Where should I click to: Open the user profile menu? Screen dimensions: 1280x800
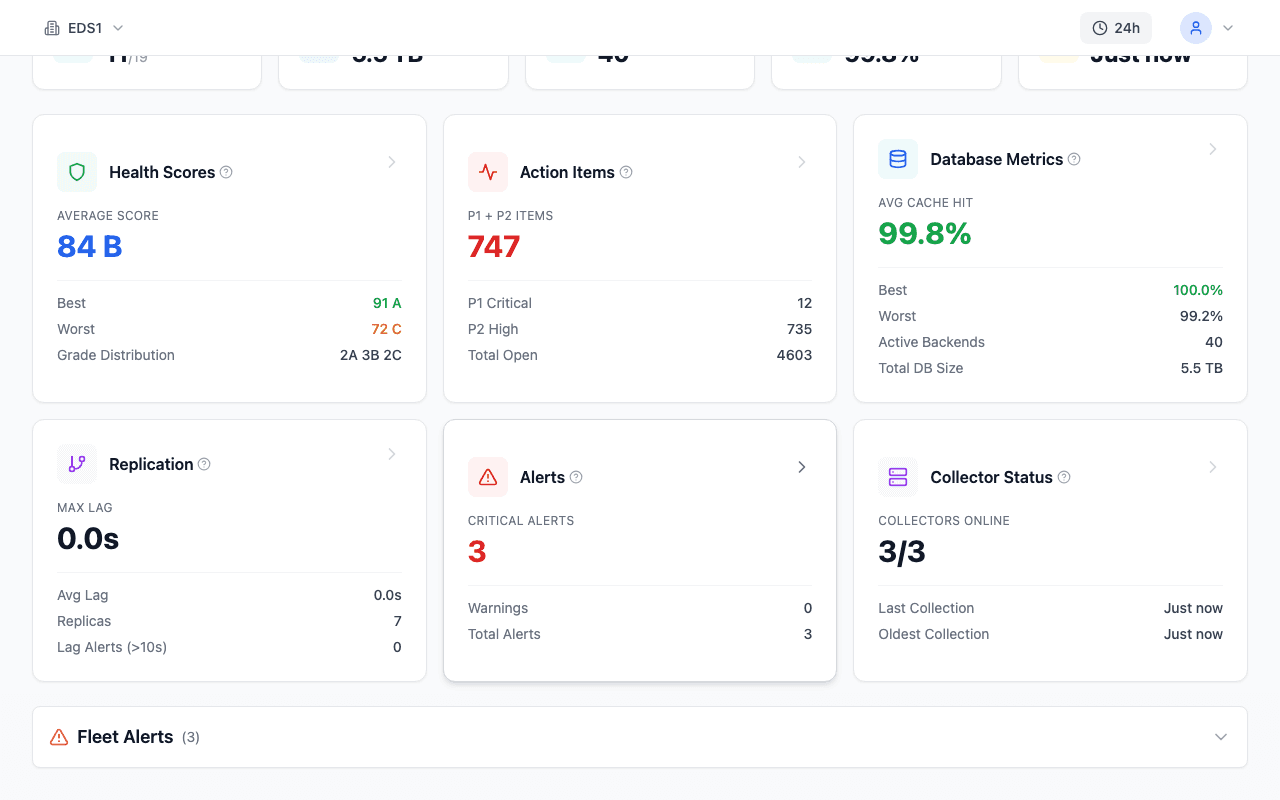point(1207,28)
